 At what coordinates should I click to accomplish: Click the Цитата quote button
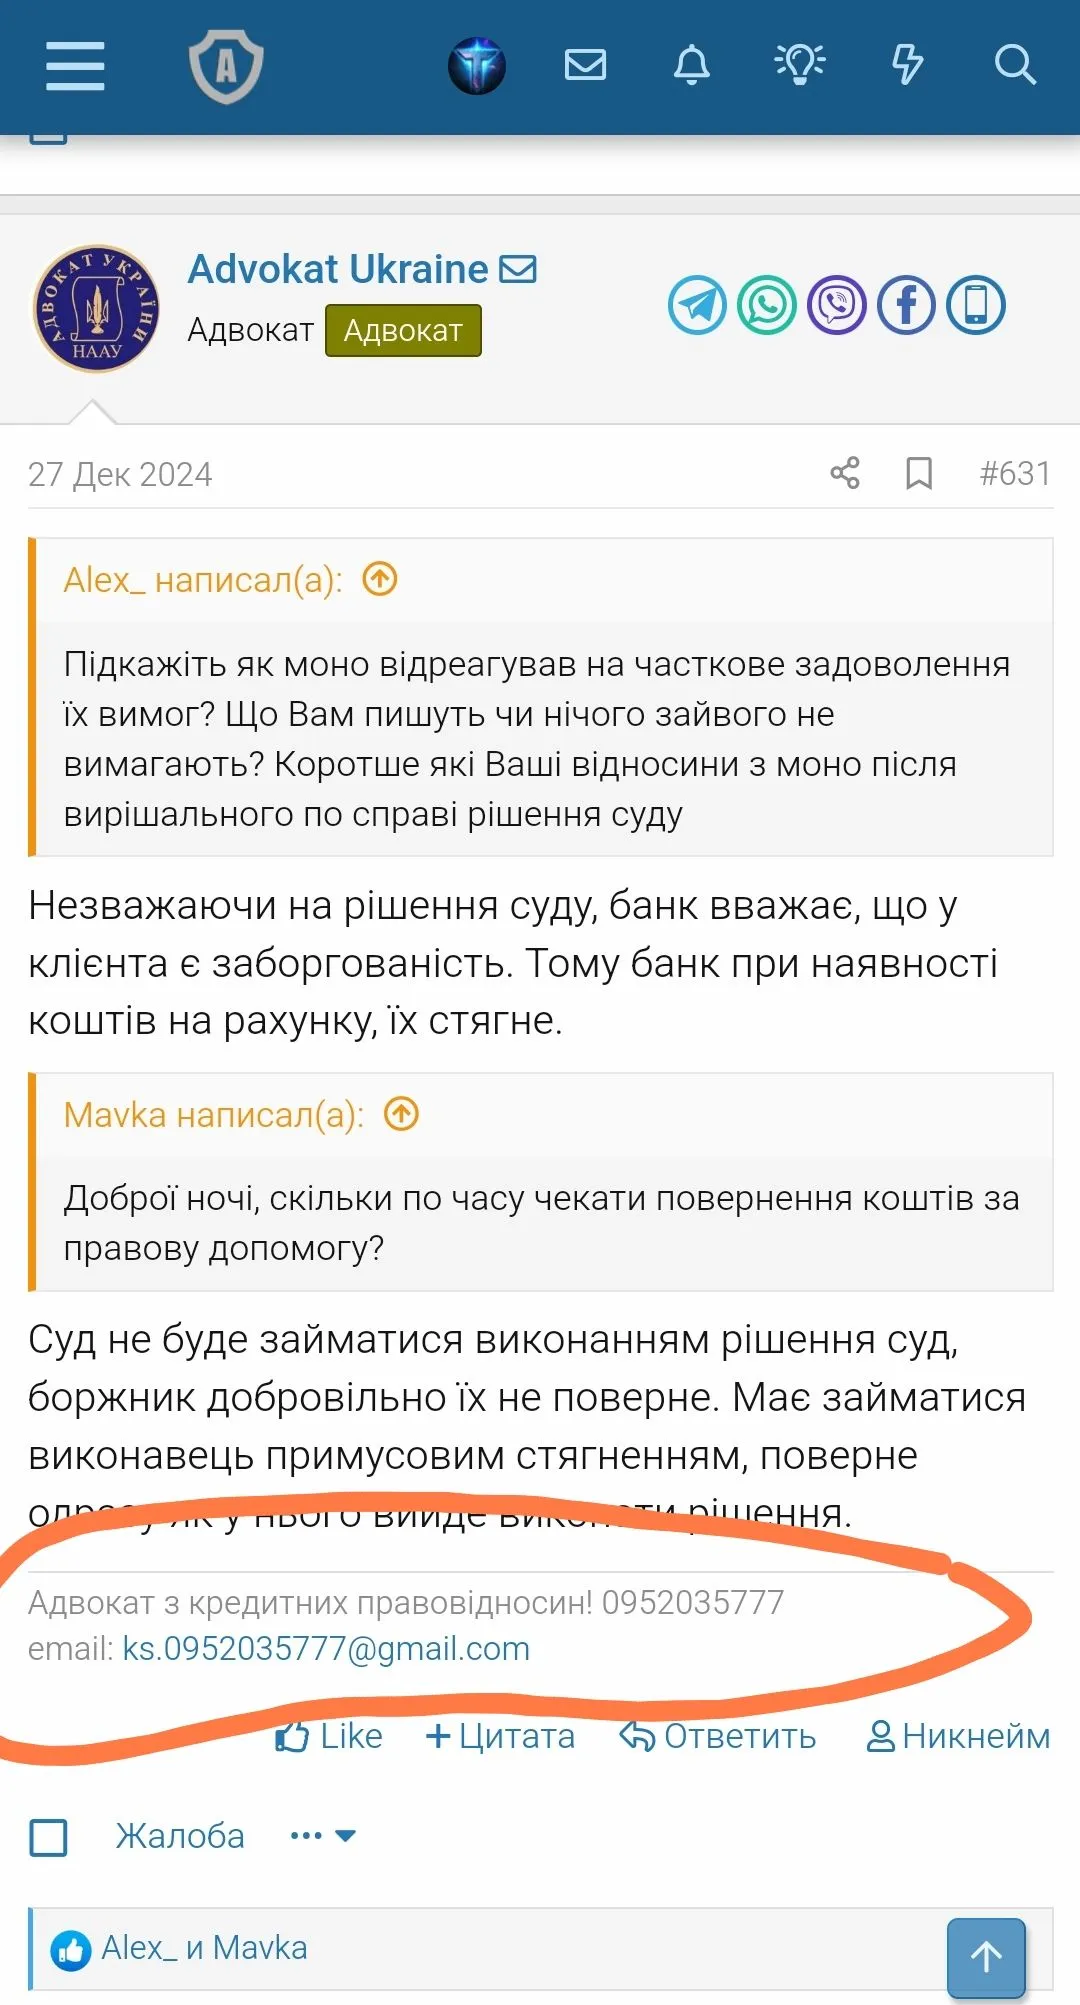click(500, 1737)
